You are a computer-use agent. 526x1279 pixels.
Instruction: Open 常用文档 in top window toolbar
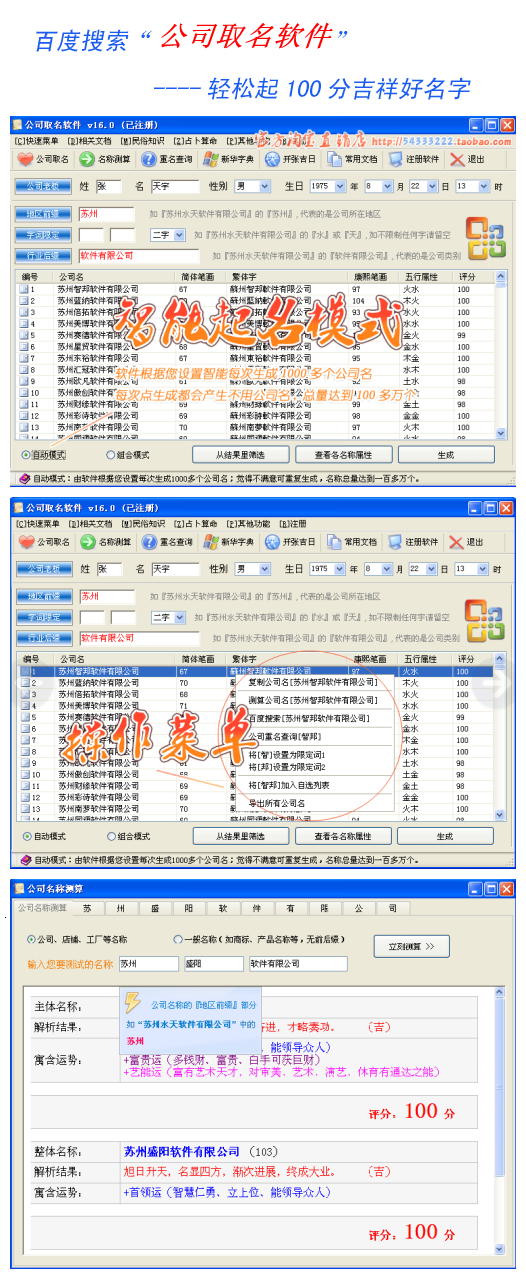pyautogui.click(x=351, y=159)
